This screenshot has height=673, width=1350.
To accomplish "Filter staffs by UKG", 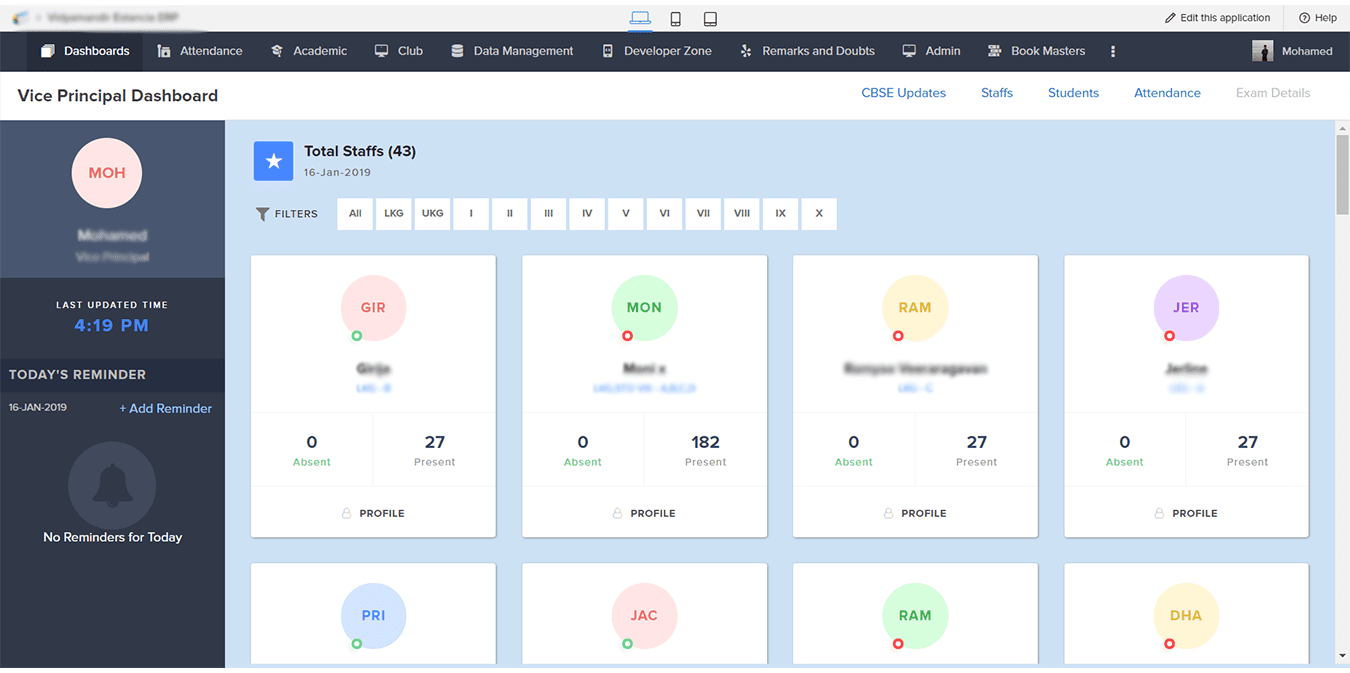I will [x=433, y=214].
